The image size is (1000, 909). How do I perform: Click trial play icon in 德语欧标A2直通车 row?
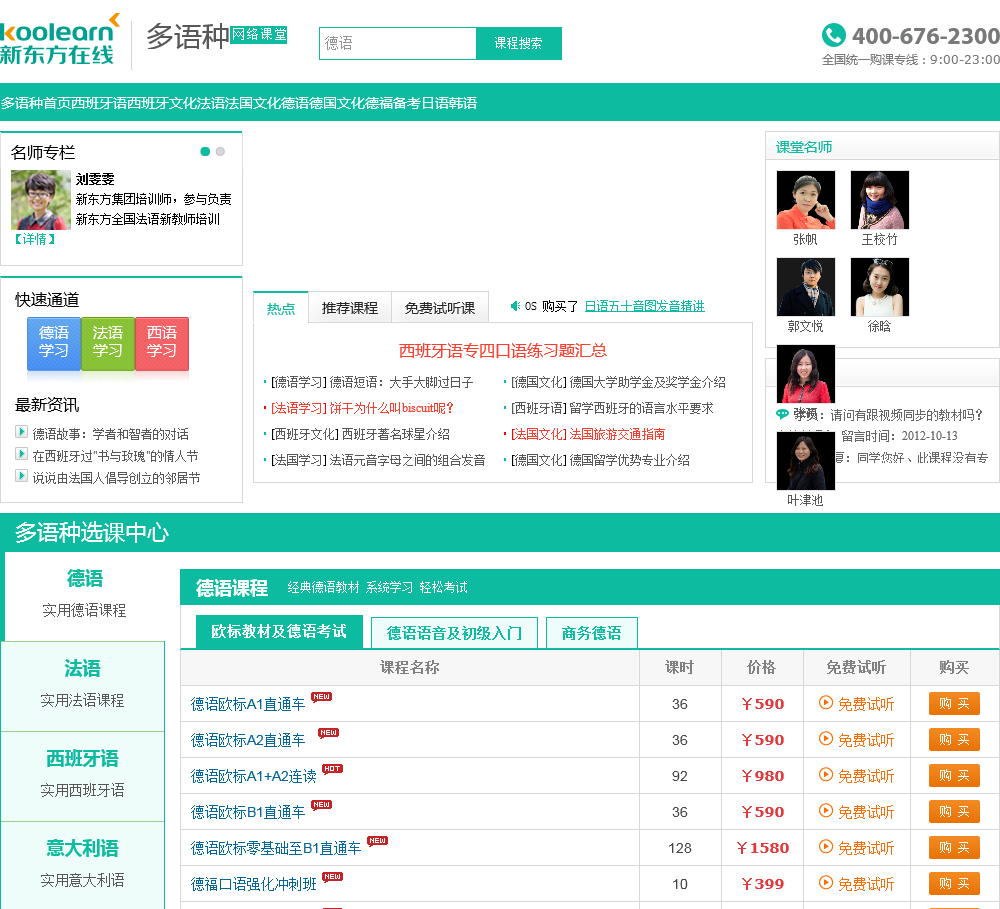coord(826,739)
